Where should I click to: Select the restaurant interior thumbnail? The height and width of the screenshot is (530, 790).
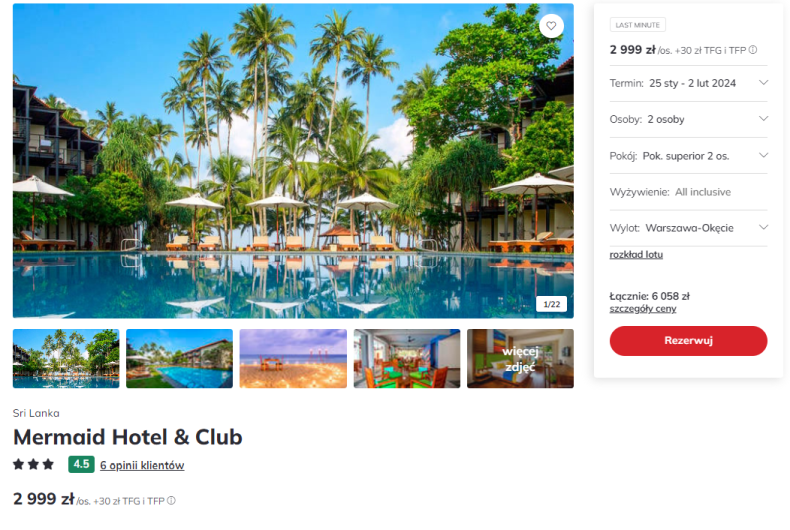point(407,359)
